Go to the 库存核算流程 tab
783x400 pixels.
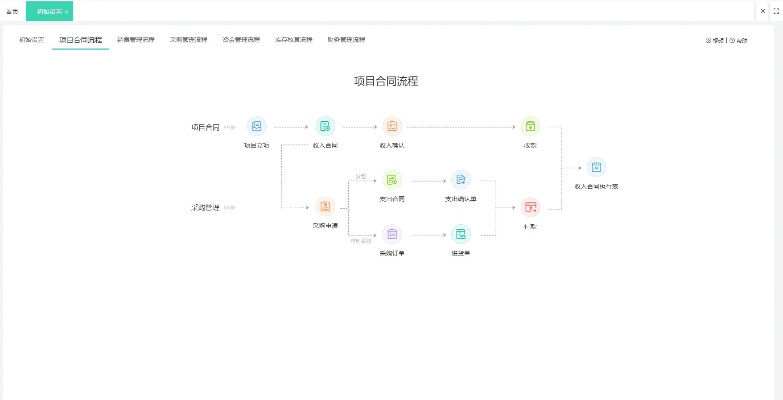293,40
